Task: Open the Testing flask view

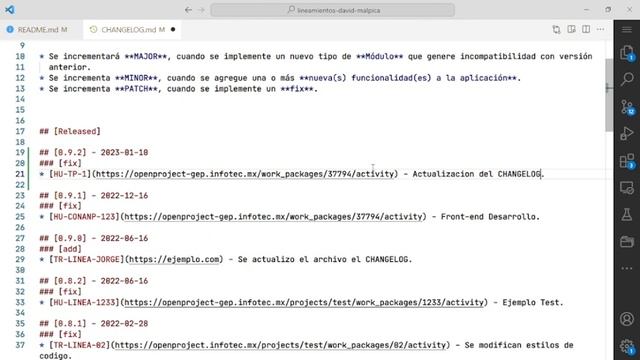Action: (627, 215)
